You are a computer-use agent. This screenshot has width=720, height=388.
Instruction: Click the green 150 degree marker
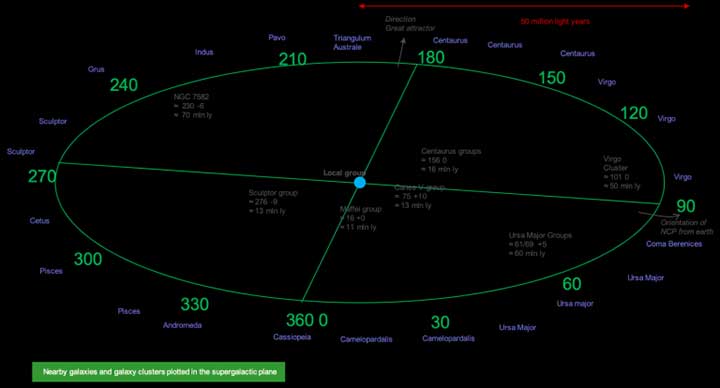(x=551, y=78)
